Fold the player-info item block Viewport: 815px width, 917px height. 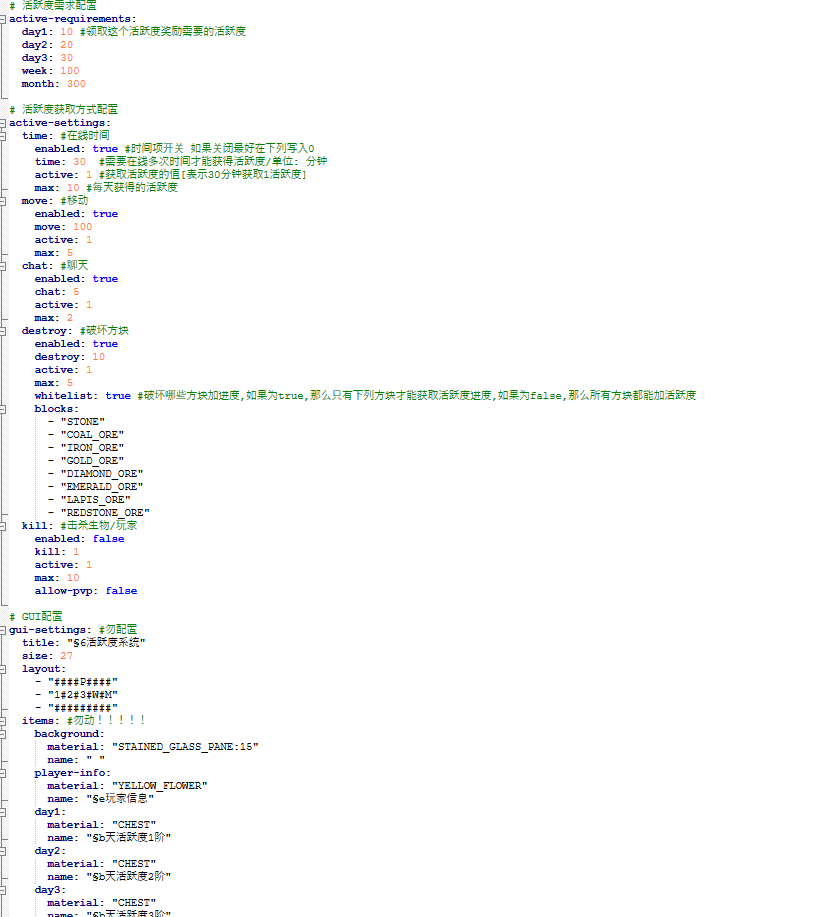point(4,773)
